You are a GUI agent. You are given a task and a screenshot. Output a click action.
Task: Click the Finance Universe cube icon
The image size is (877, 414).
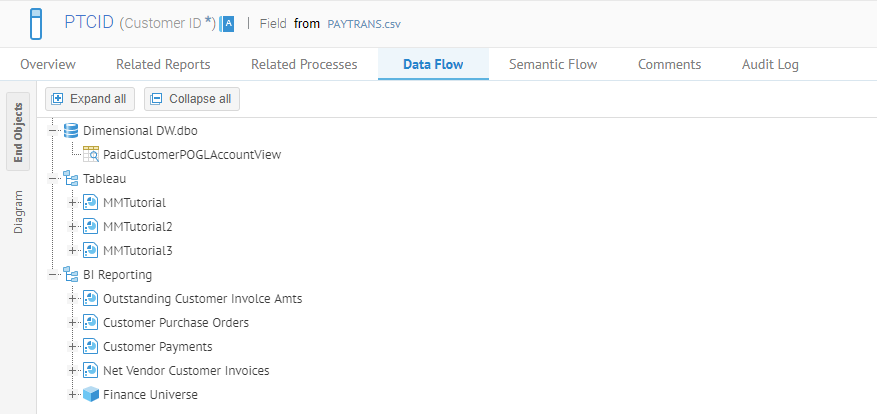[91, 394]
